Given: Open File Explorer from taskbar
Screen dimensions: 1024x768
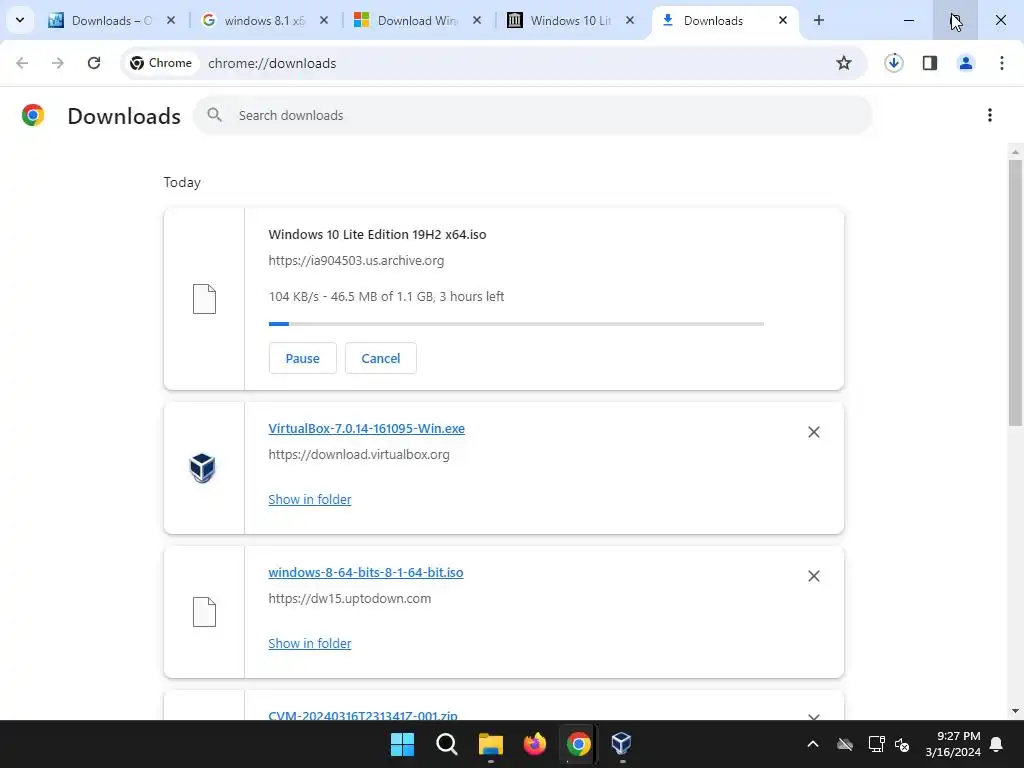Looking at the screenshot, I should [490, 744].
